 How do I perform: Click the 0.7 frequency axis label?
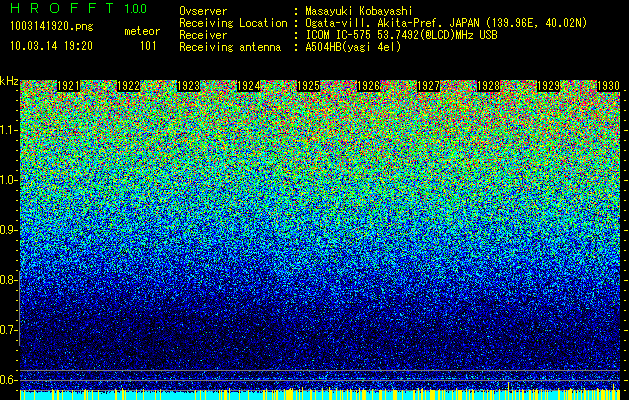pyautogui.click(x=8, y=330)
